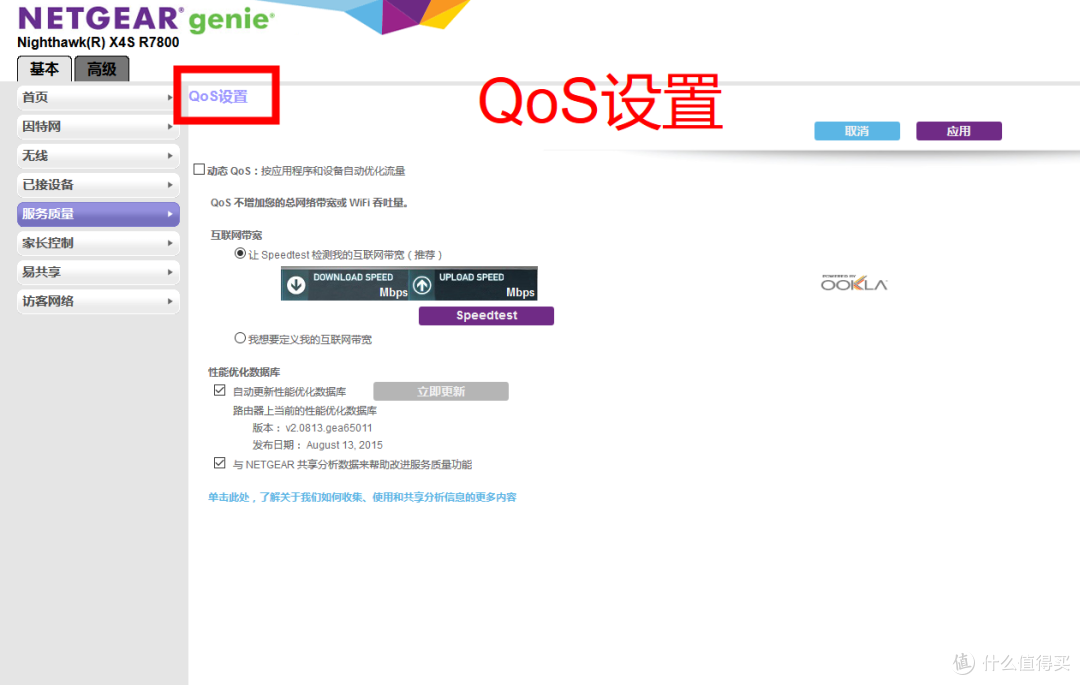This screenshot has width=1080, height=685.
Task: Open 服务质量 in the sidebar
Action: pos(98,214)
